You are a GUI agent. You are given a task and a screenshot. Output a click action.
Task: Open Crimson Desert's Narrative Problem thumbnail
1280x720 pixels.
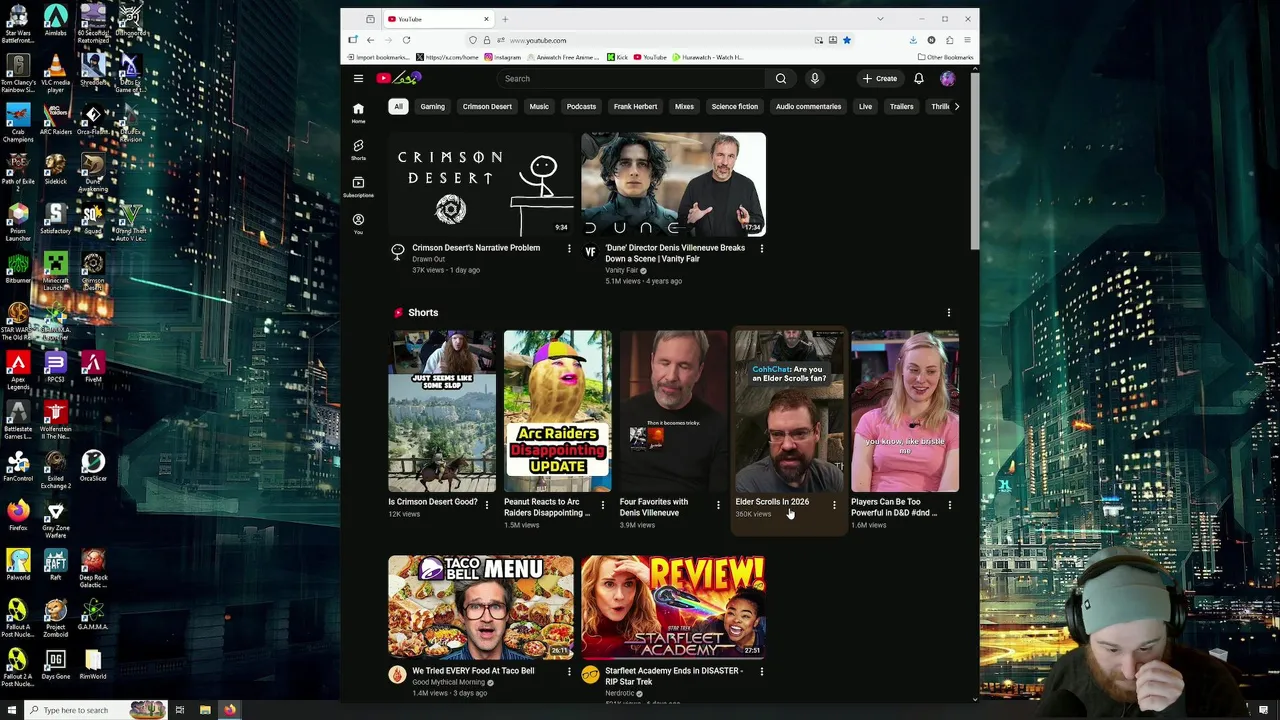tap(481, 184)
